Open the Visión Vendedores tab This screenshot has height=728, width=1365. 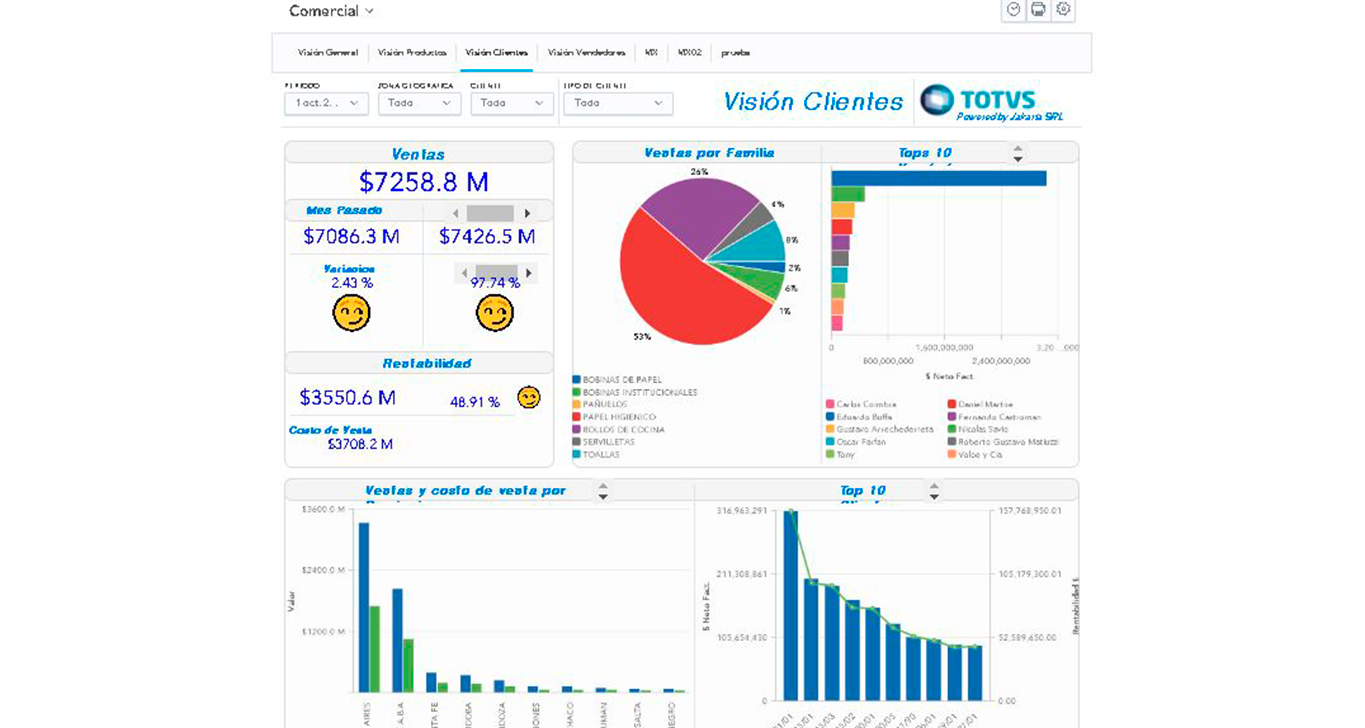[586, 52]
